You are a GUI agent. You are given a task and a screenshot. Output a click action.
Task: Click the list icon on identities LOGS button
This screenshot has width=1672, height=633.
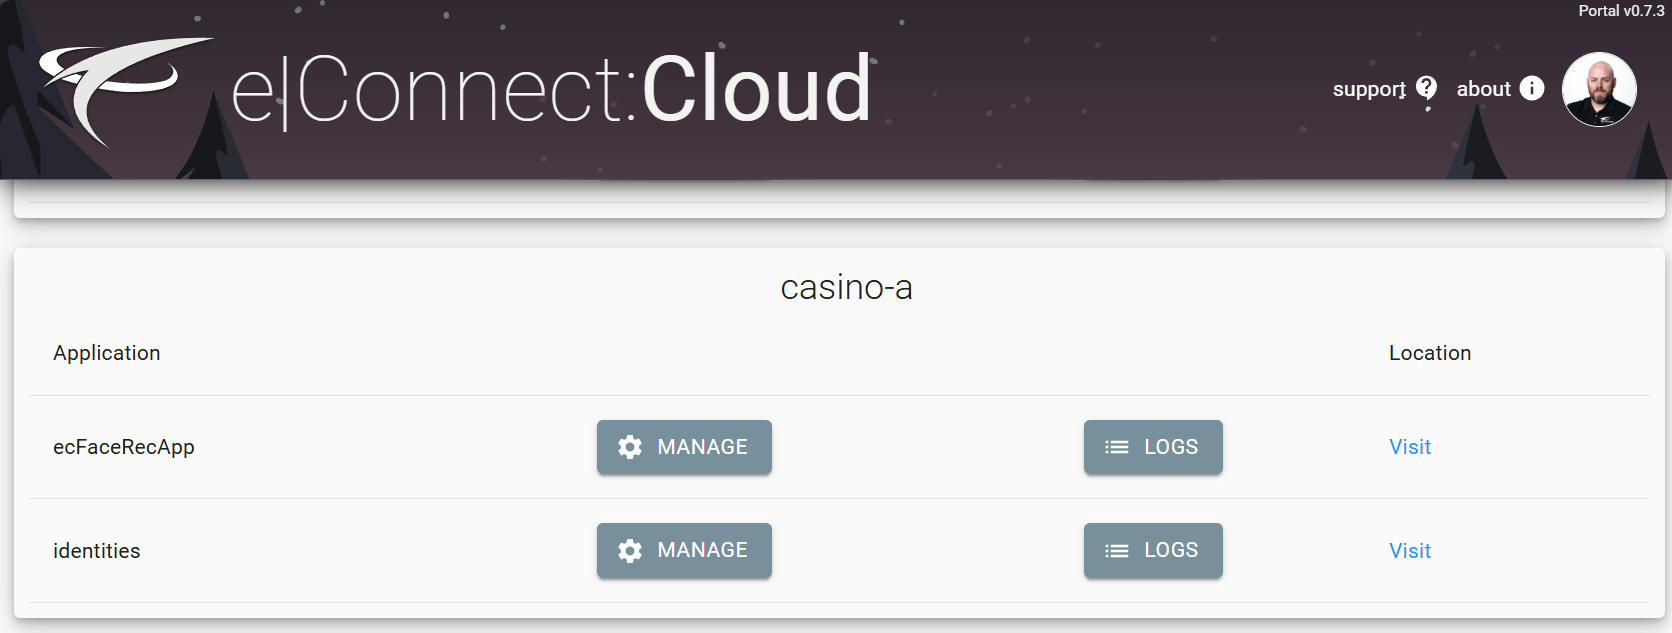tap(1116, 550)
